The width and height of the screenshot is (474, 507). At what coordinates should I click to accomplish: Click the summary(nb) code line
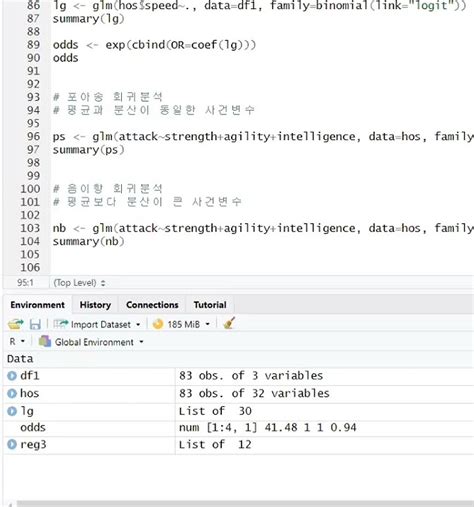tap(88, 241)
